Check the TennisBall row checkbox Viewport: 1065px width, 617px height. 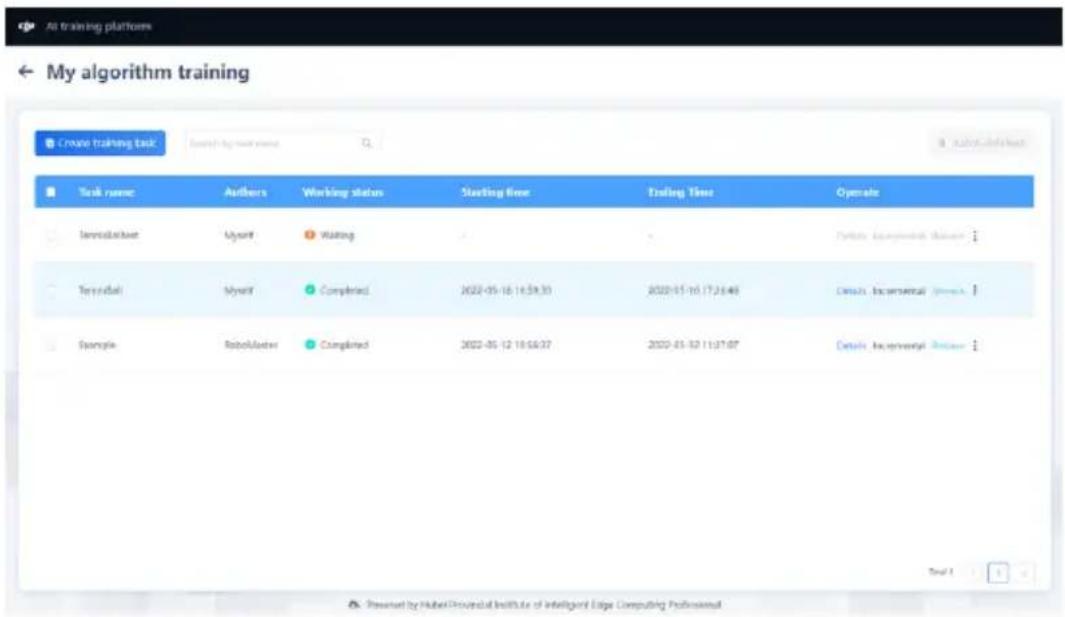point(50,290)
